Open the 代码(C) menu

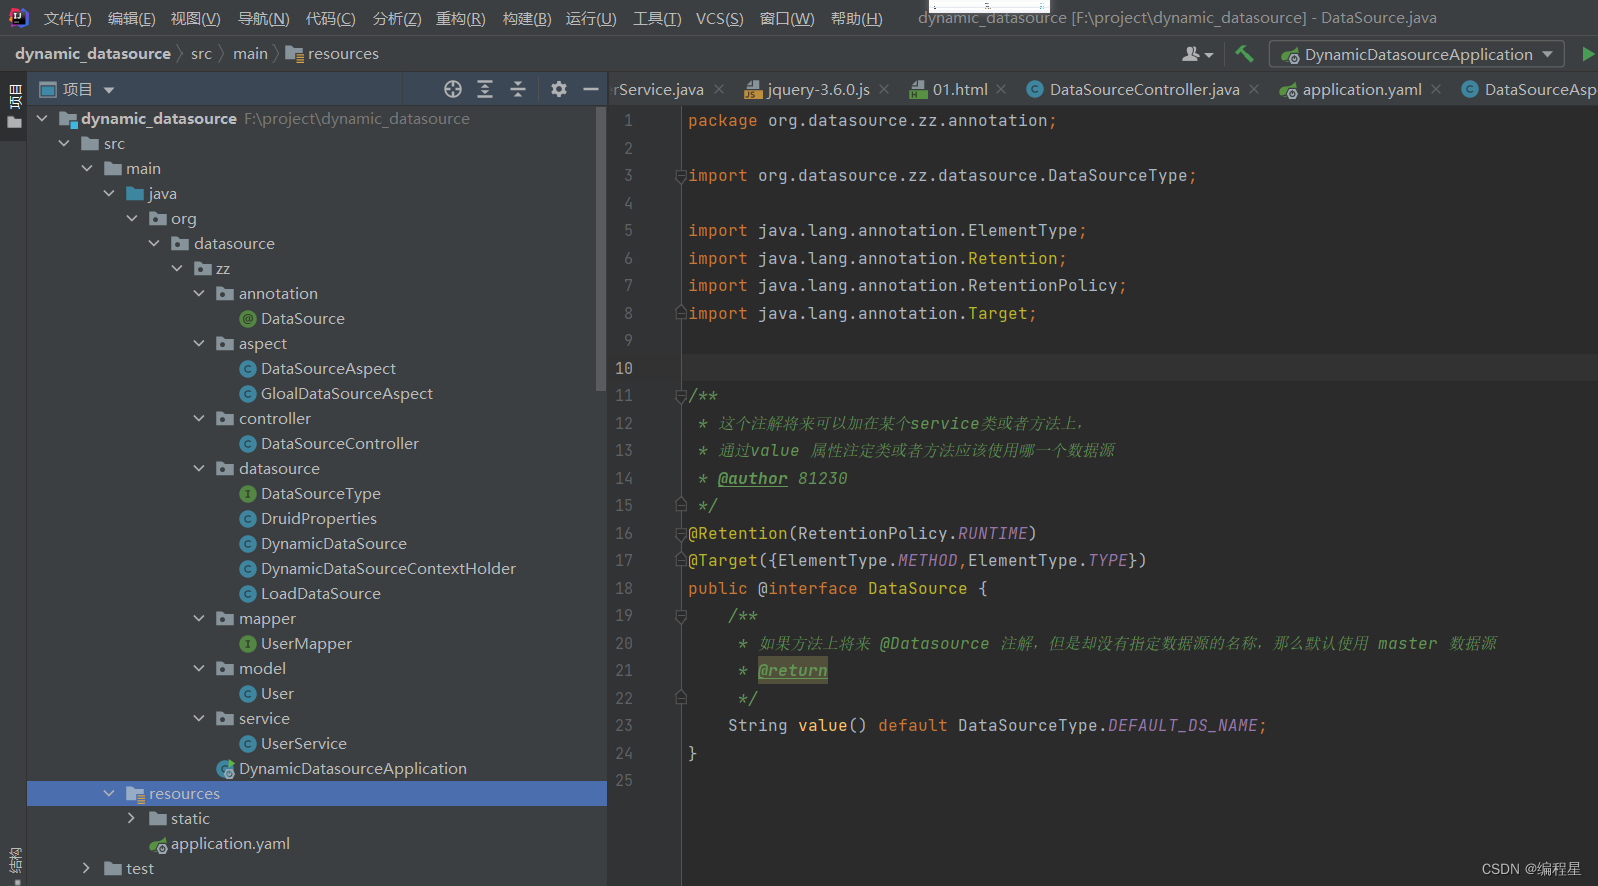pos(331,18)
